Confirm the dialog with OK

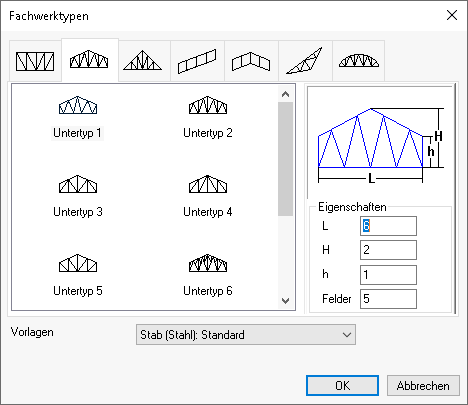(342, 386)
